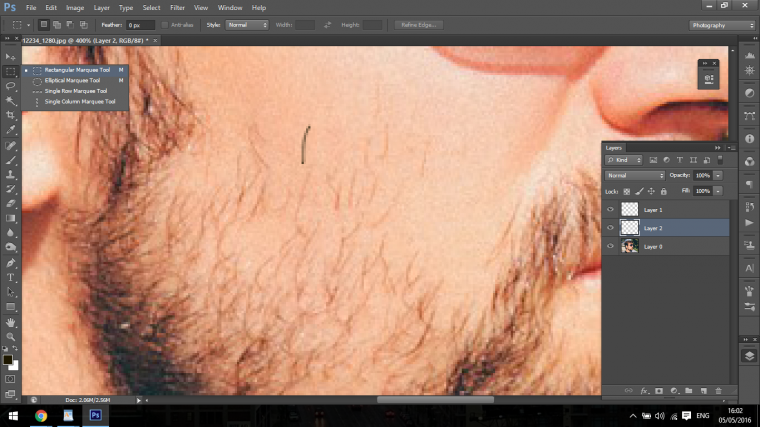Screen dimensions: 760x427
Task: Choose Single Row Marquee Tool
Action: tap(76, 91)
